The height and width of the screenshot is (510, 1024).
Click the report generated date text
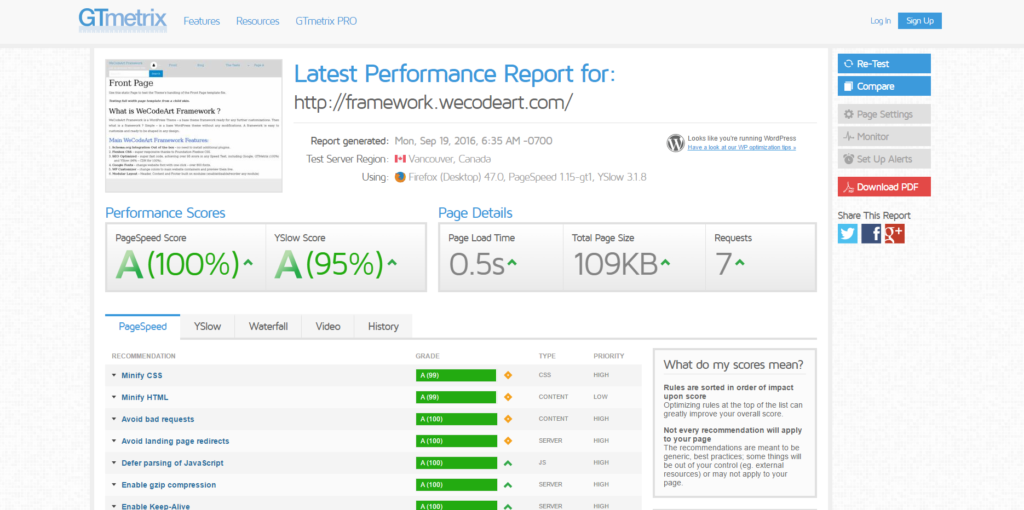(x=474, y=141)
